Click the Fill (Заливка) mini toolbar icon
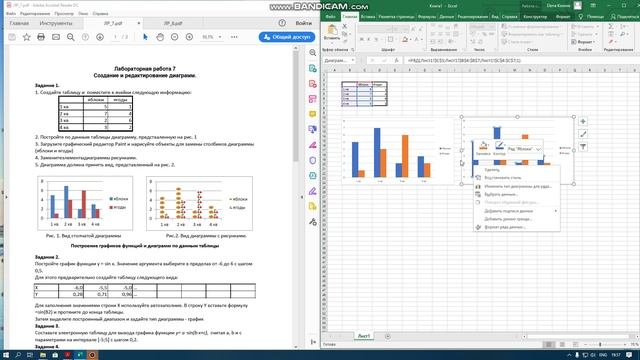The height and width of the screenshot is (360, 640). click(483, 148)
